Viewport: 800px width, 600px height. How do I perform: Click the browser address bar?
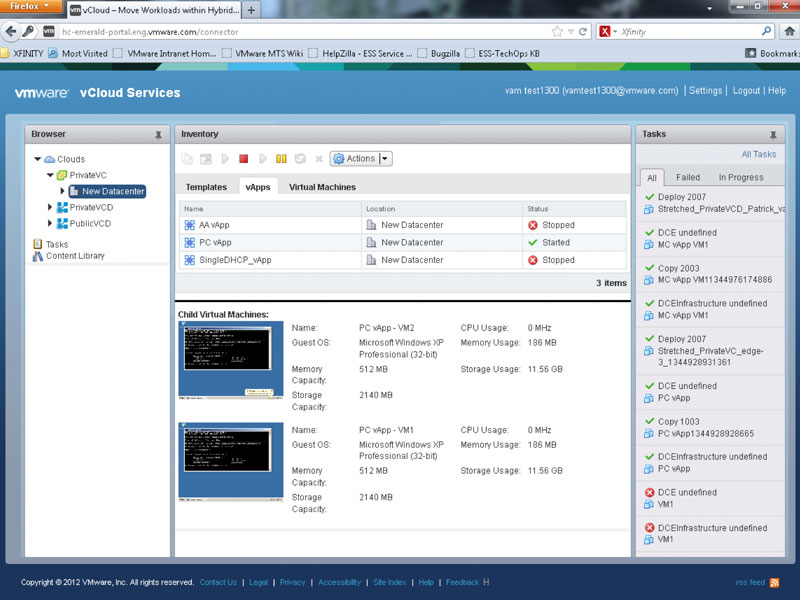point(304,32)
